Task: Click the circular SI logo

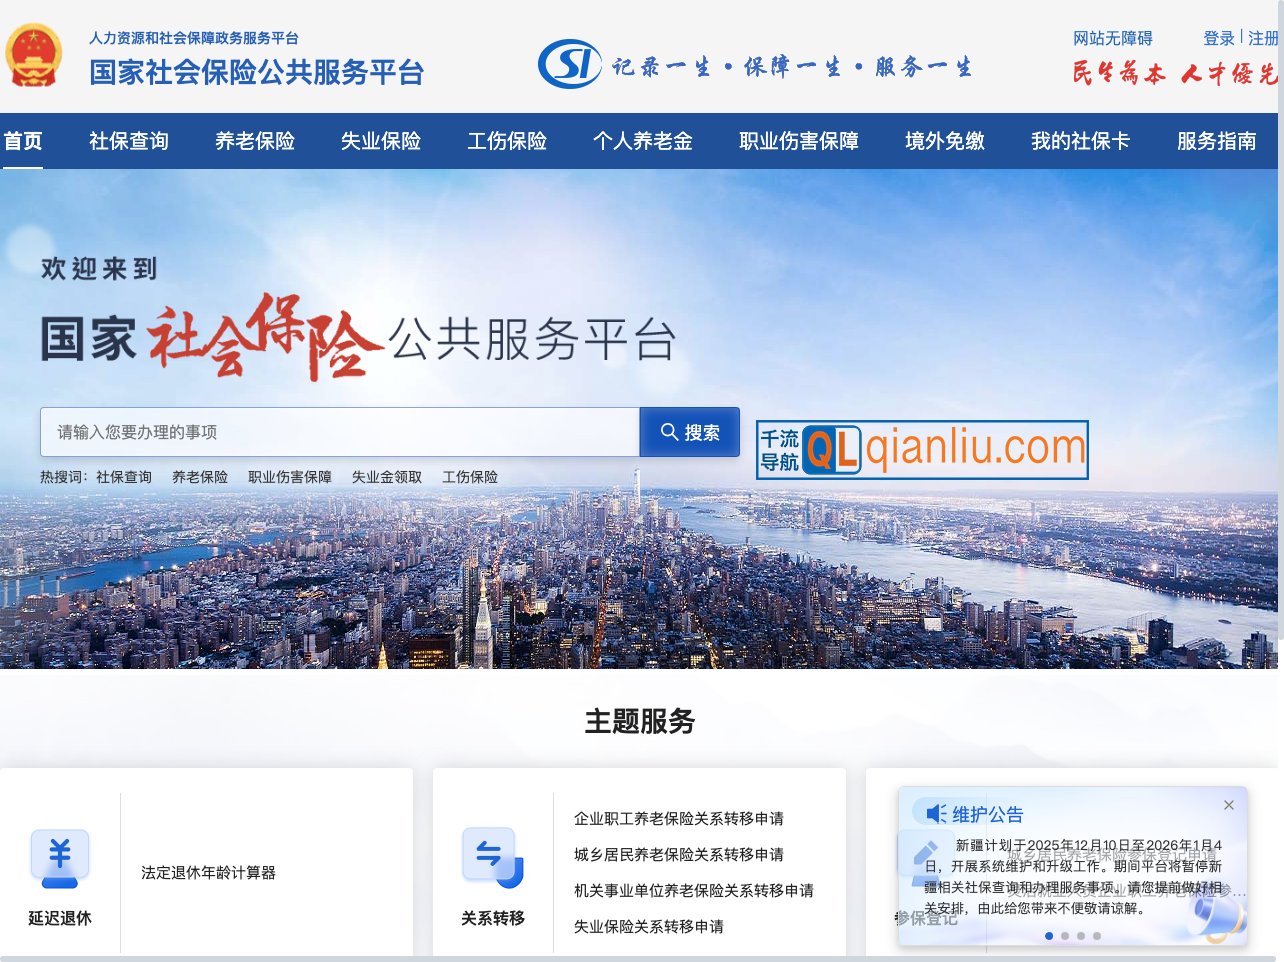Action: (x=566, y=62)
